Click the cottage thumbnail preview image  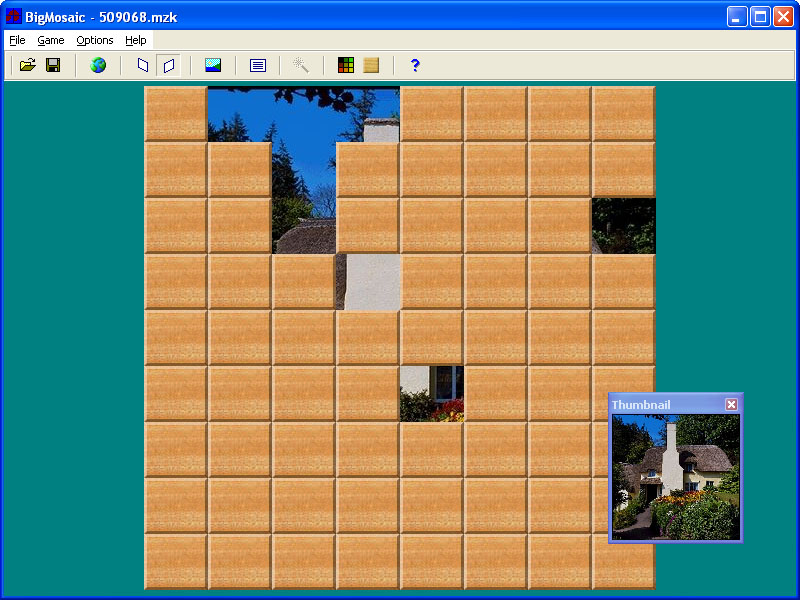[676, 477]
